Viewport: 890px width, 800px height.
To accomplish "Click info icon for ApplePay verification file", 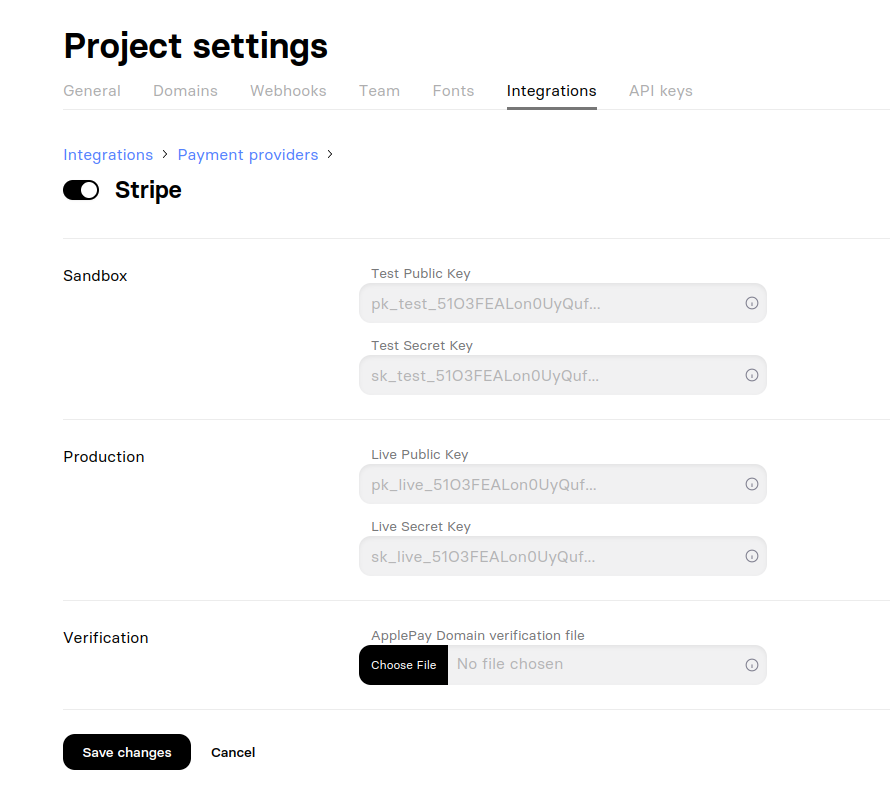I will click(752, 665).
